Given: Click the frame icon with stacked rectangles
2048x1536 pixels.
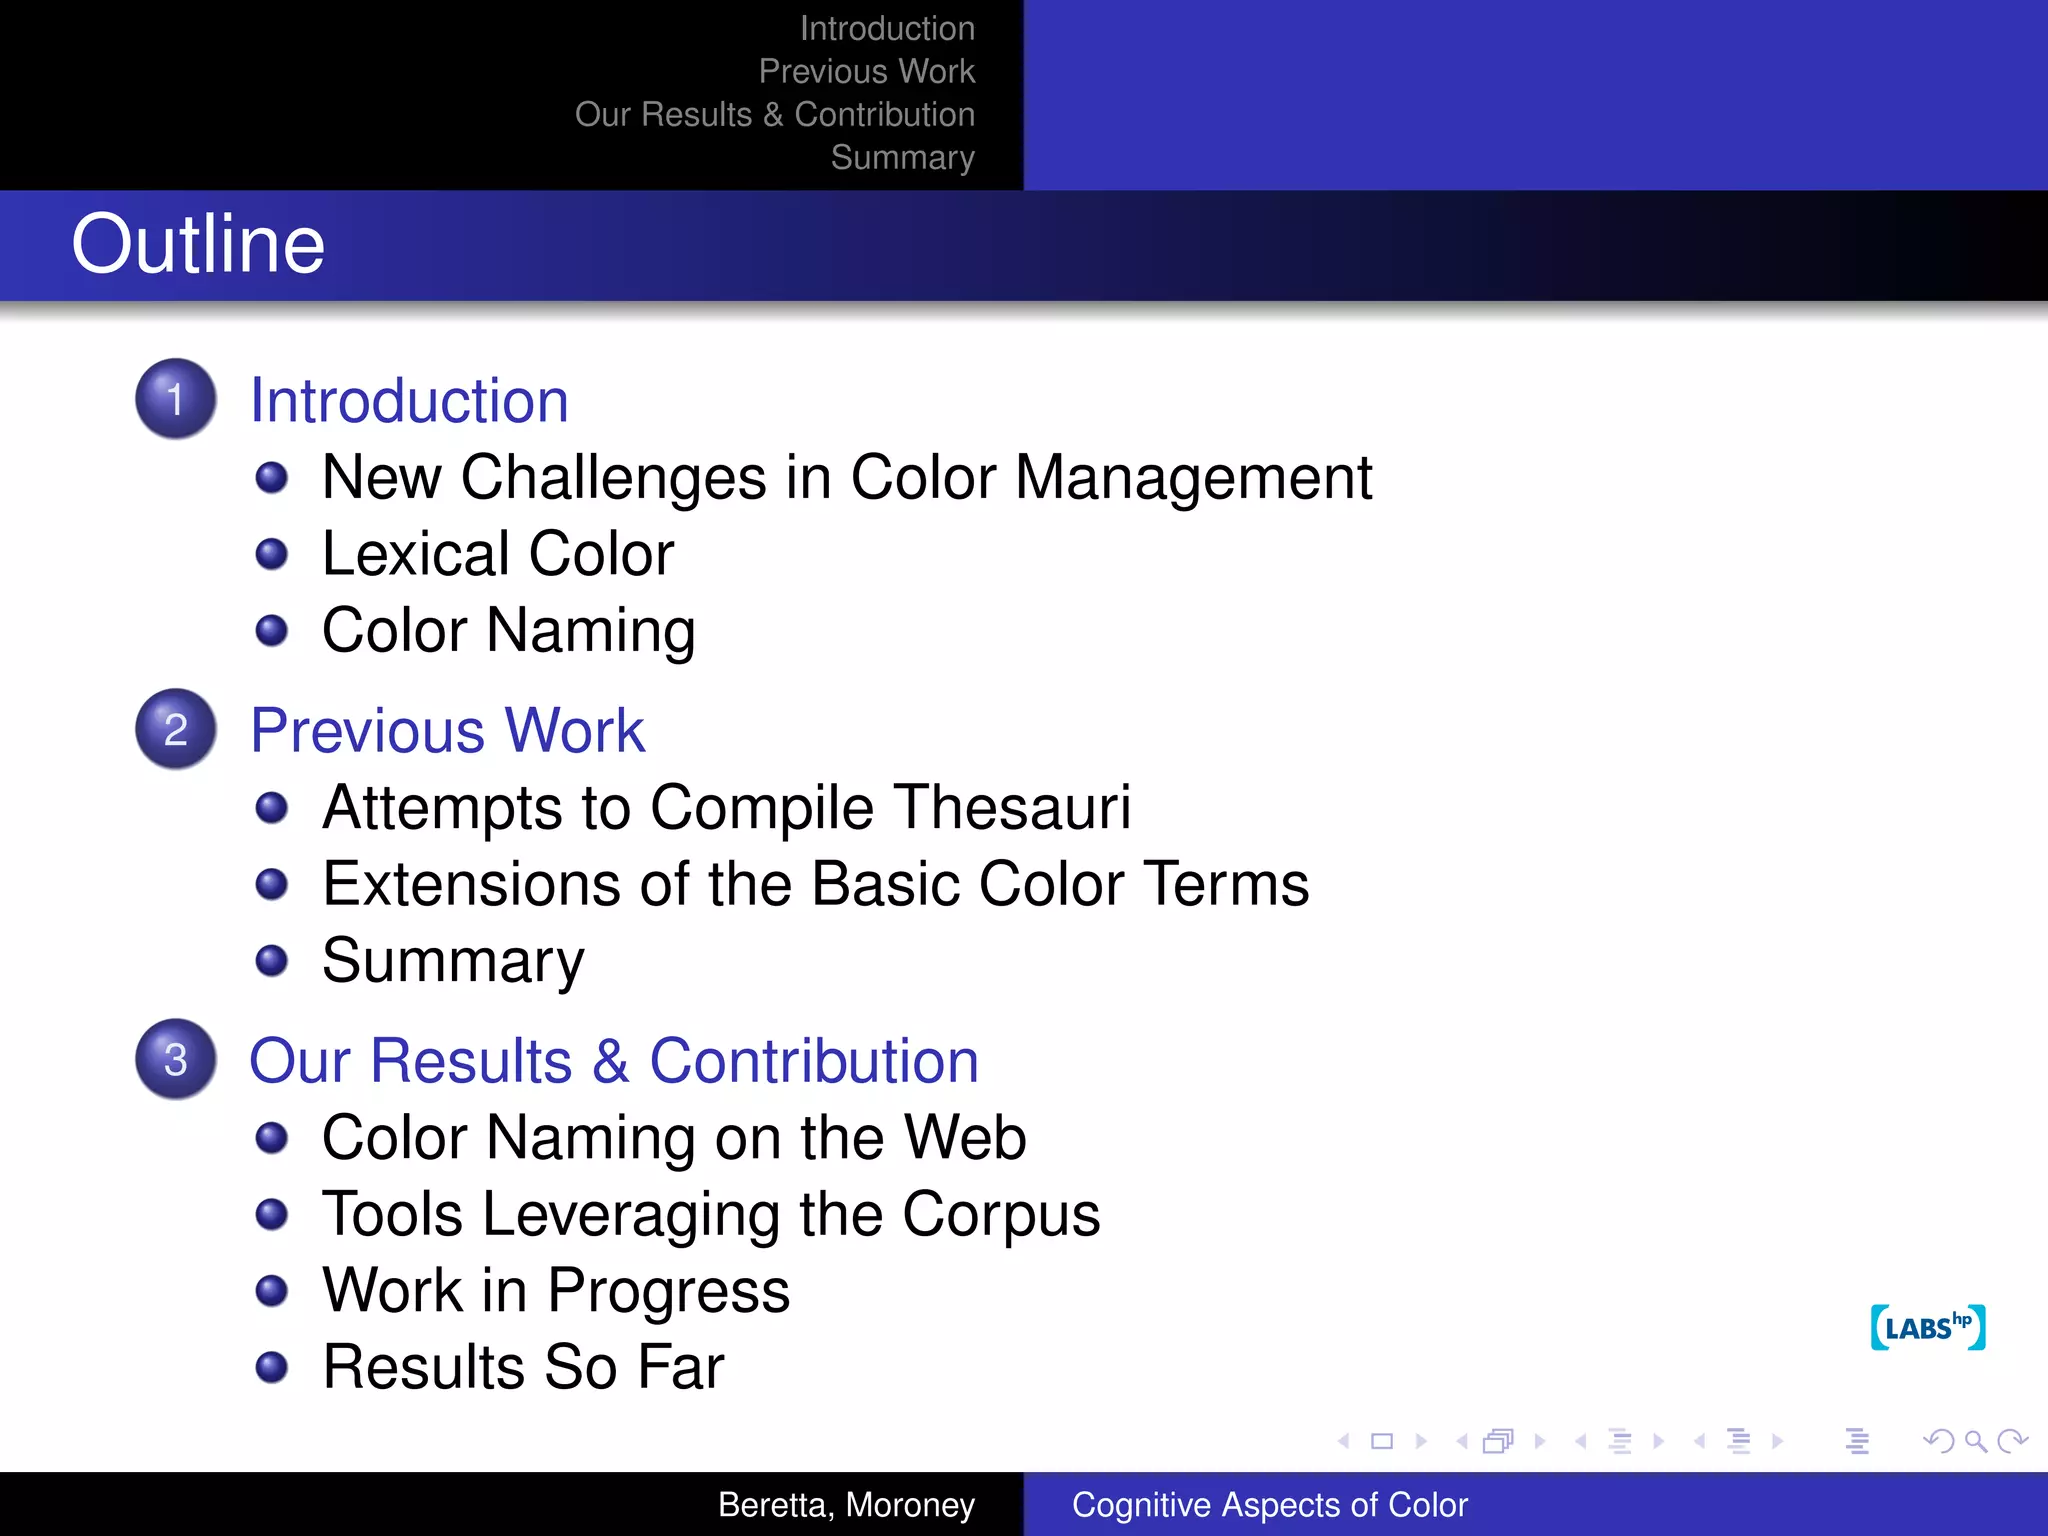Looking at the screenshot, I should coord(1498,1441).
